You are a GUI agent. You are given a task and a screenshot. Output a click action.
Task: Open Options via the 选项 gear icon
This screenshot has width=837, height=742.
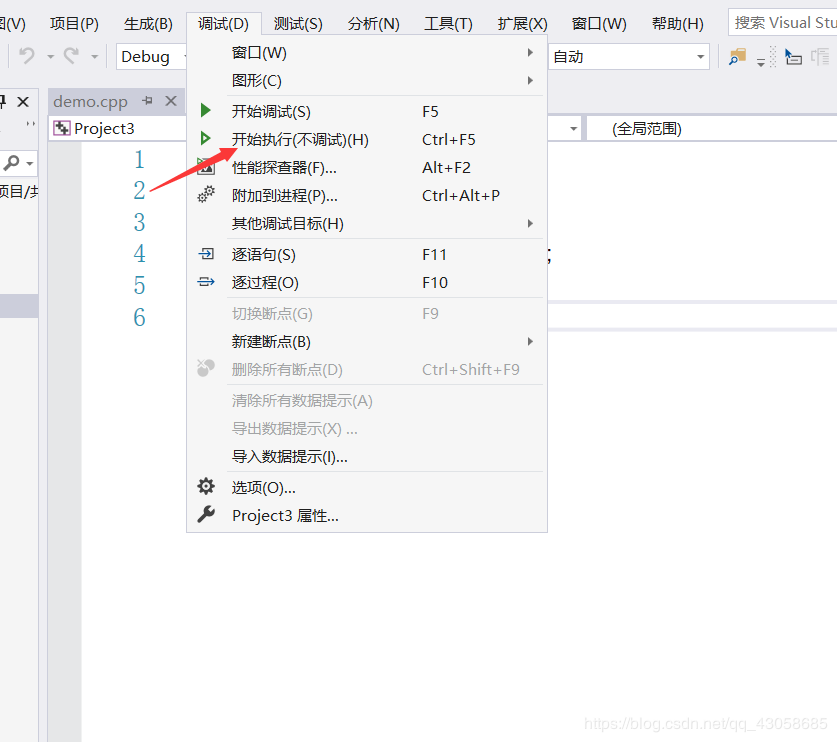[205, 487]
